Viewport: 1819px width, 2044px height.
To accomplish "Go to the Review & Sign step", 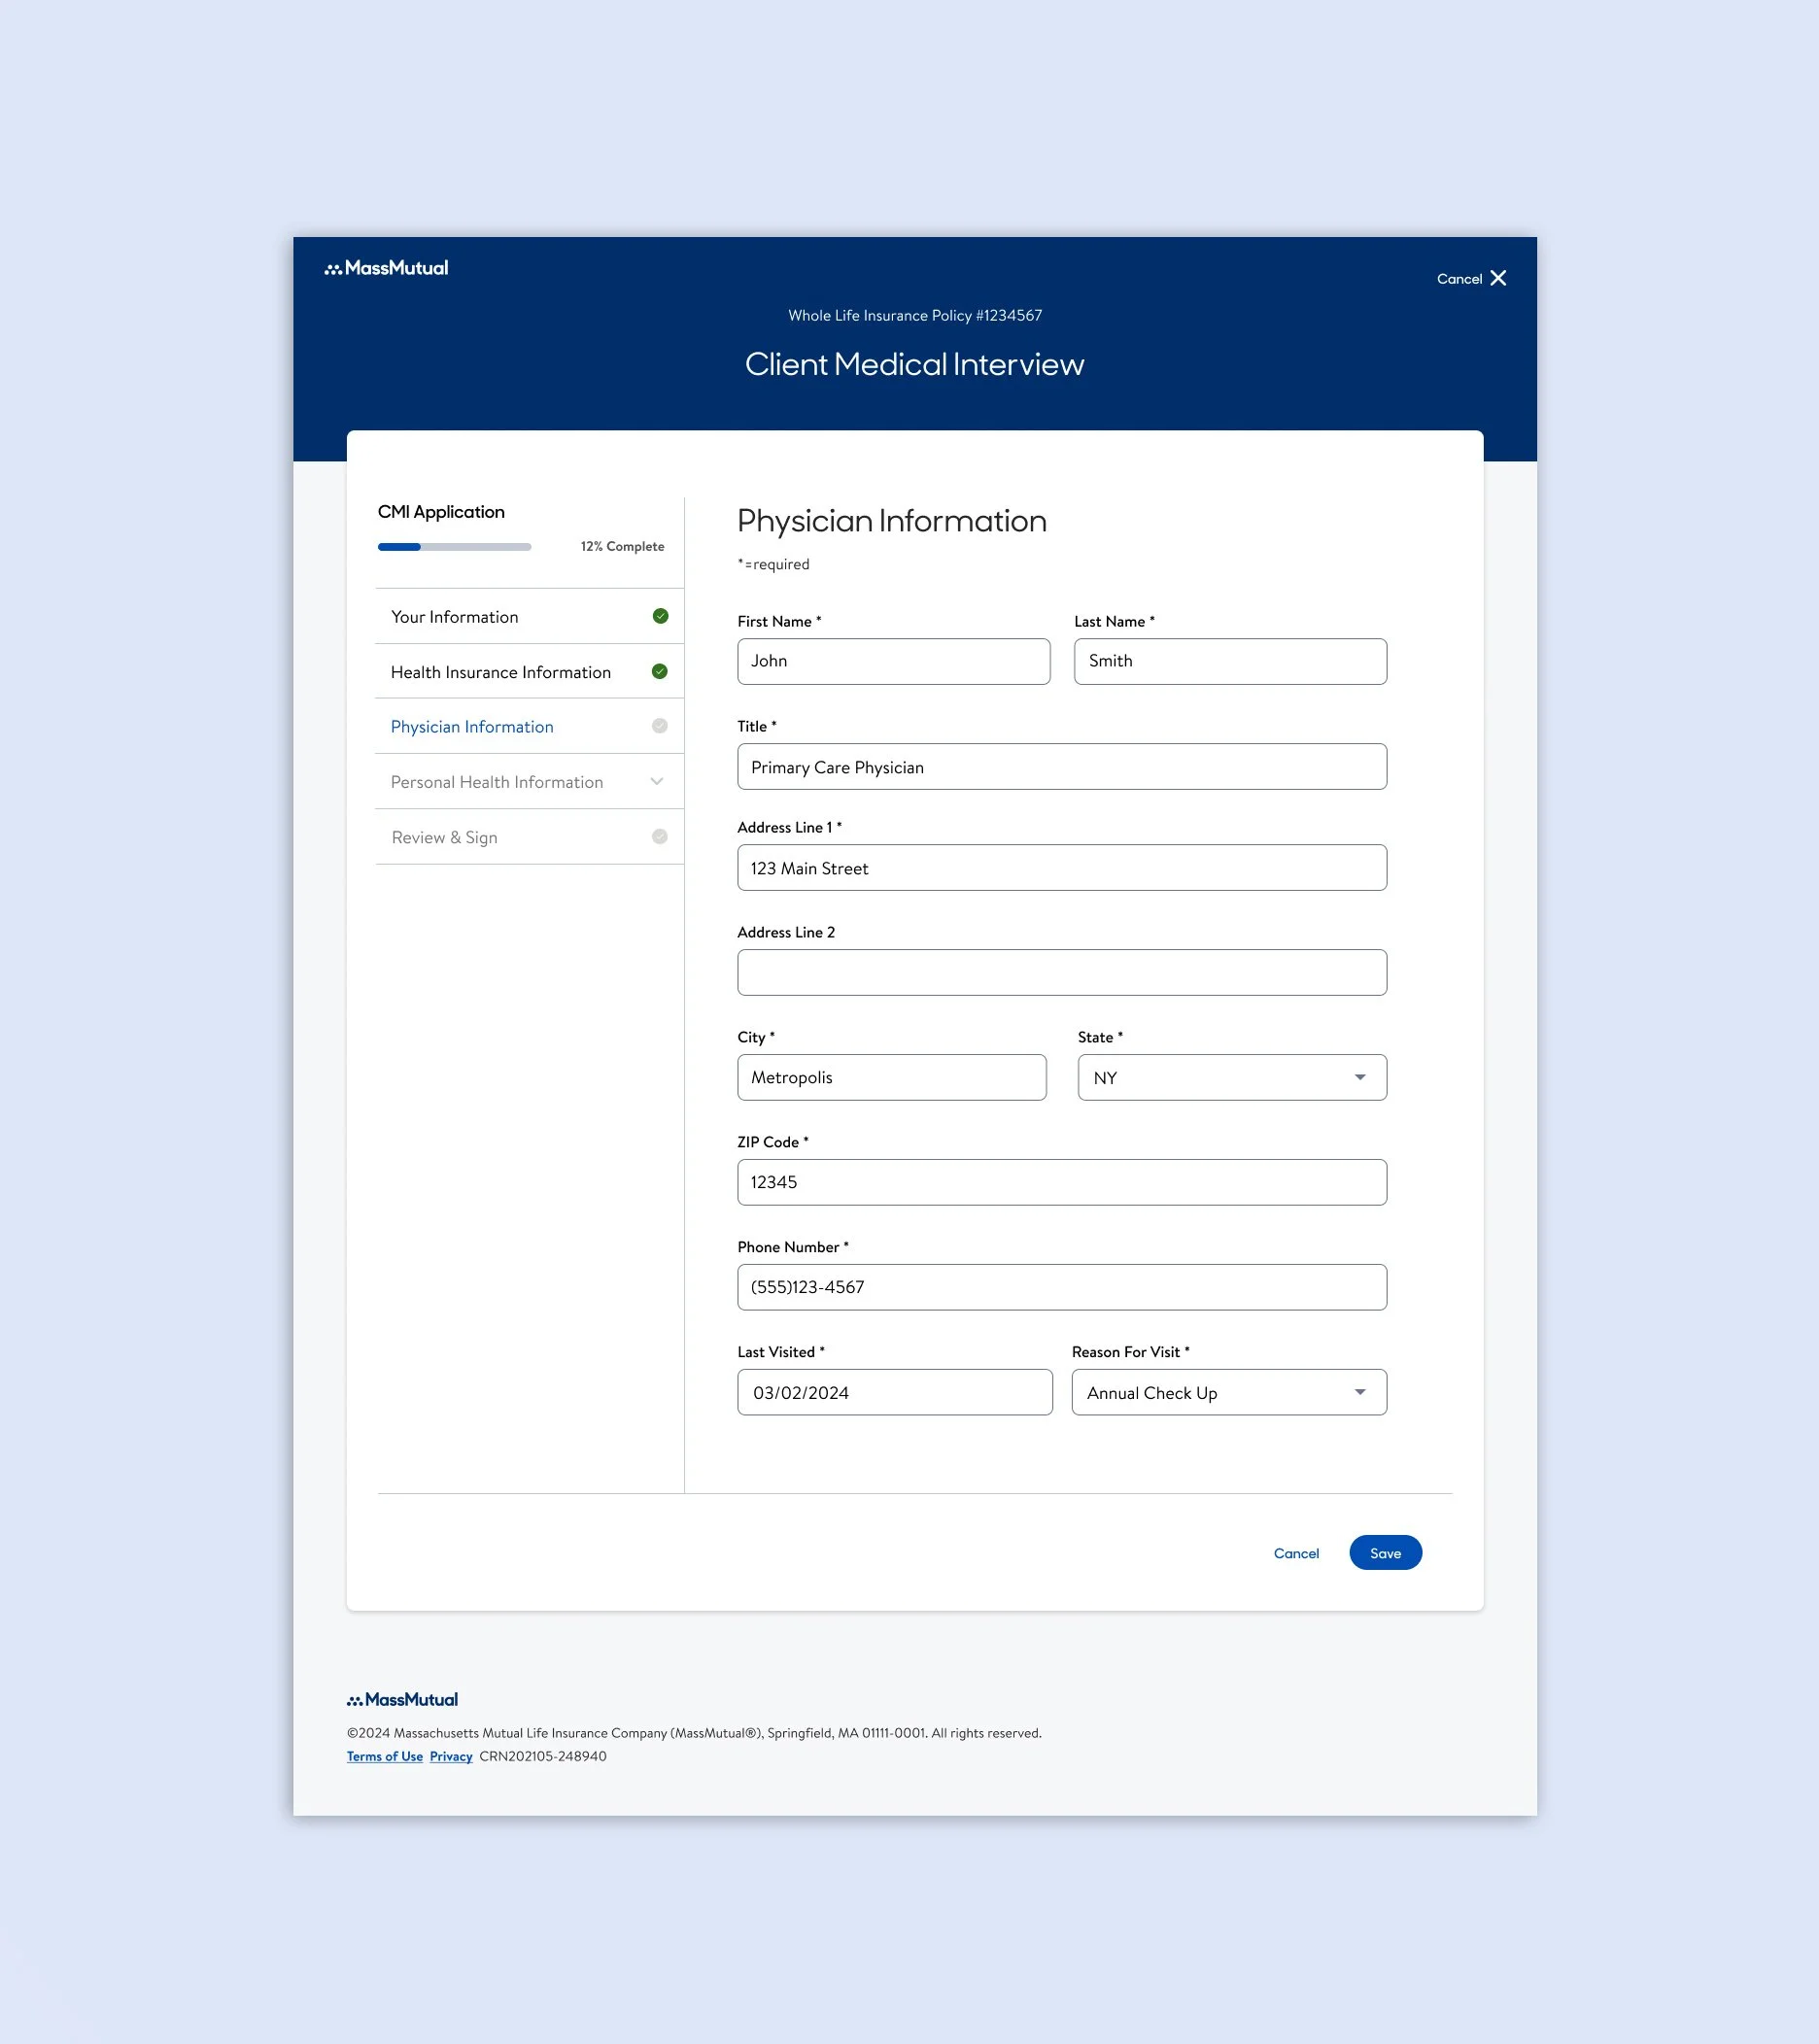I will click(x=529, y=837).
